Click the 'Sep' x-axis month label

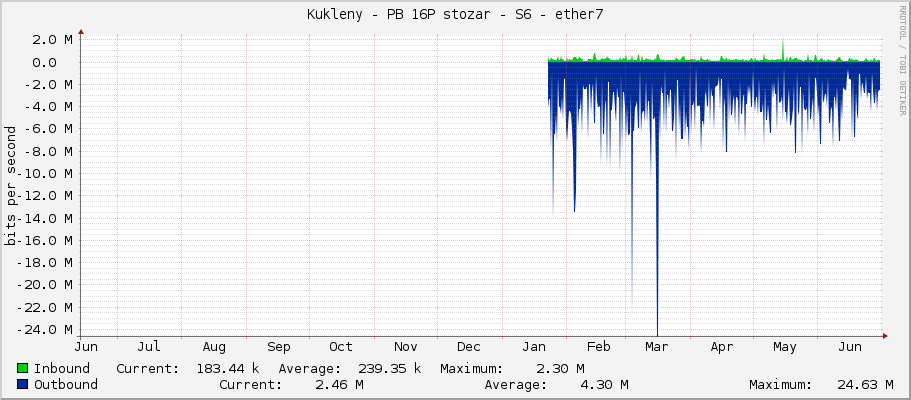click(x=278, y=347)
